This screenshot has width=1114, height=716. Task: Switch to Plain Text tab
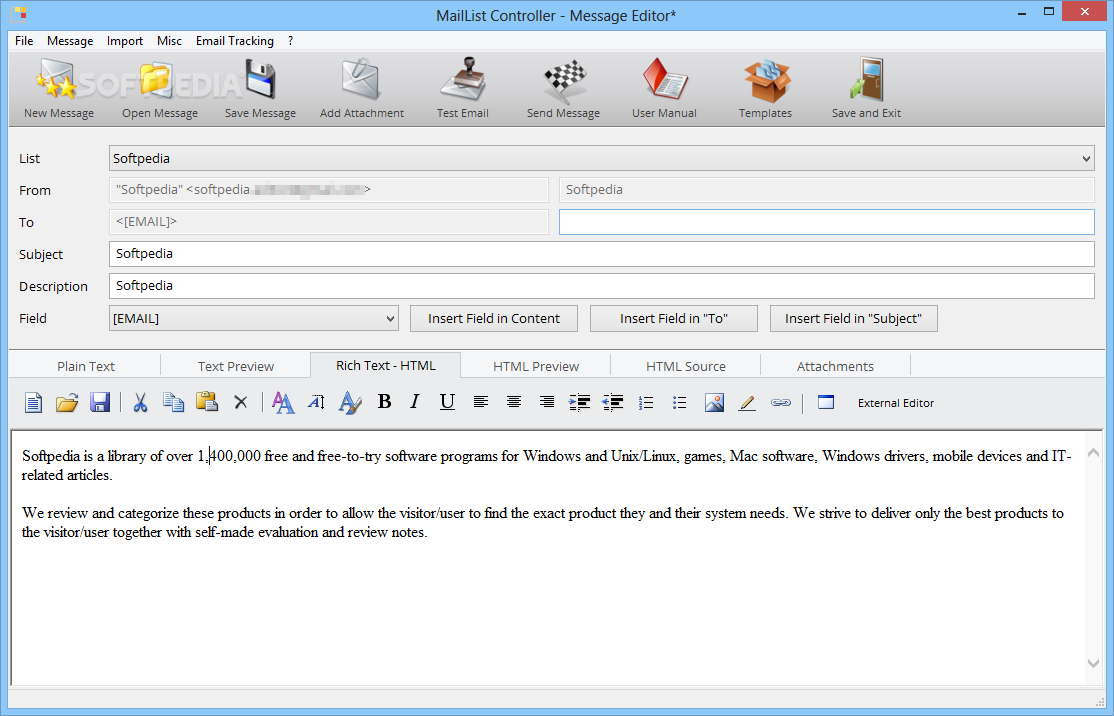[86, 366]
